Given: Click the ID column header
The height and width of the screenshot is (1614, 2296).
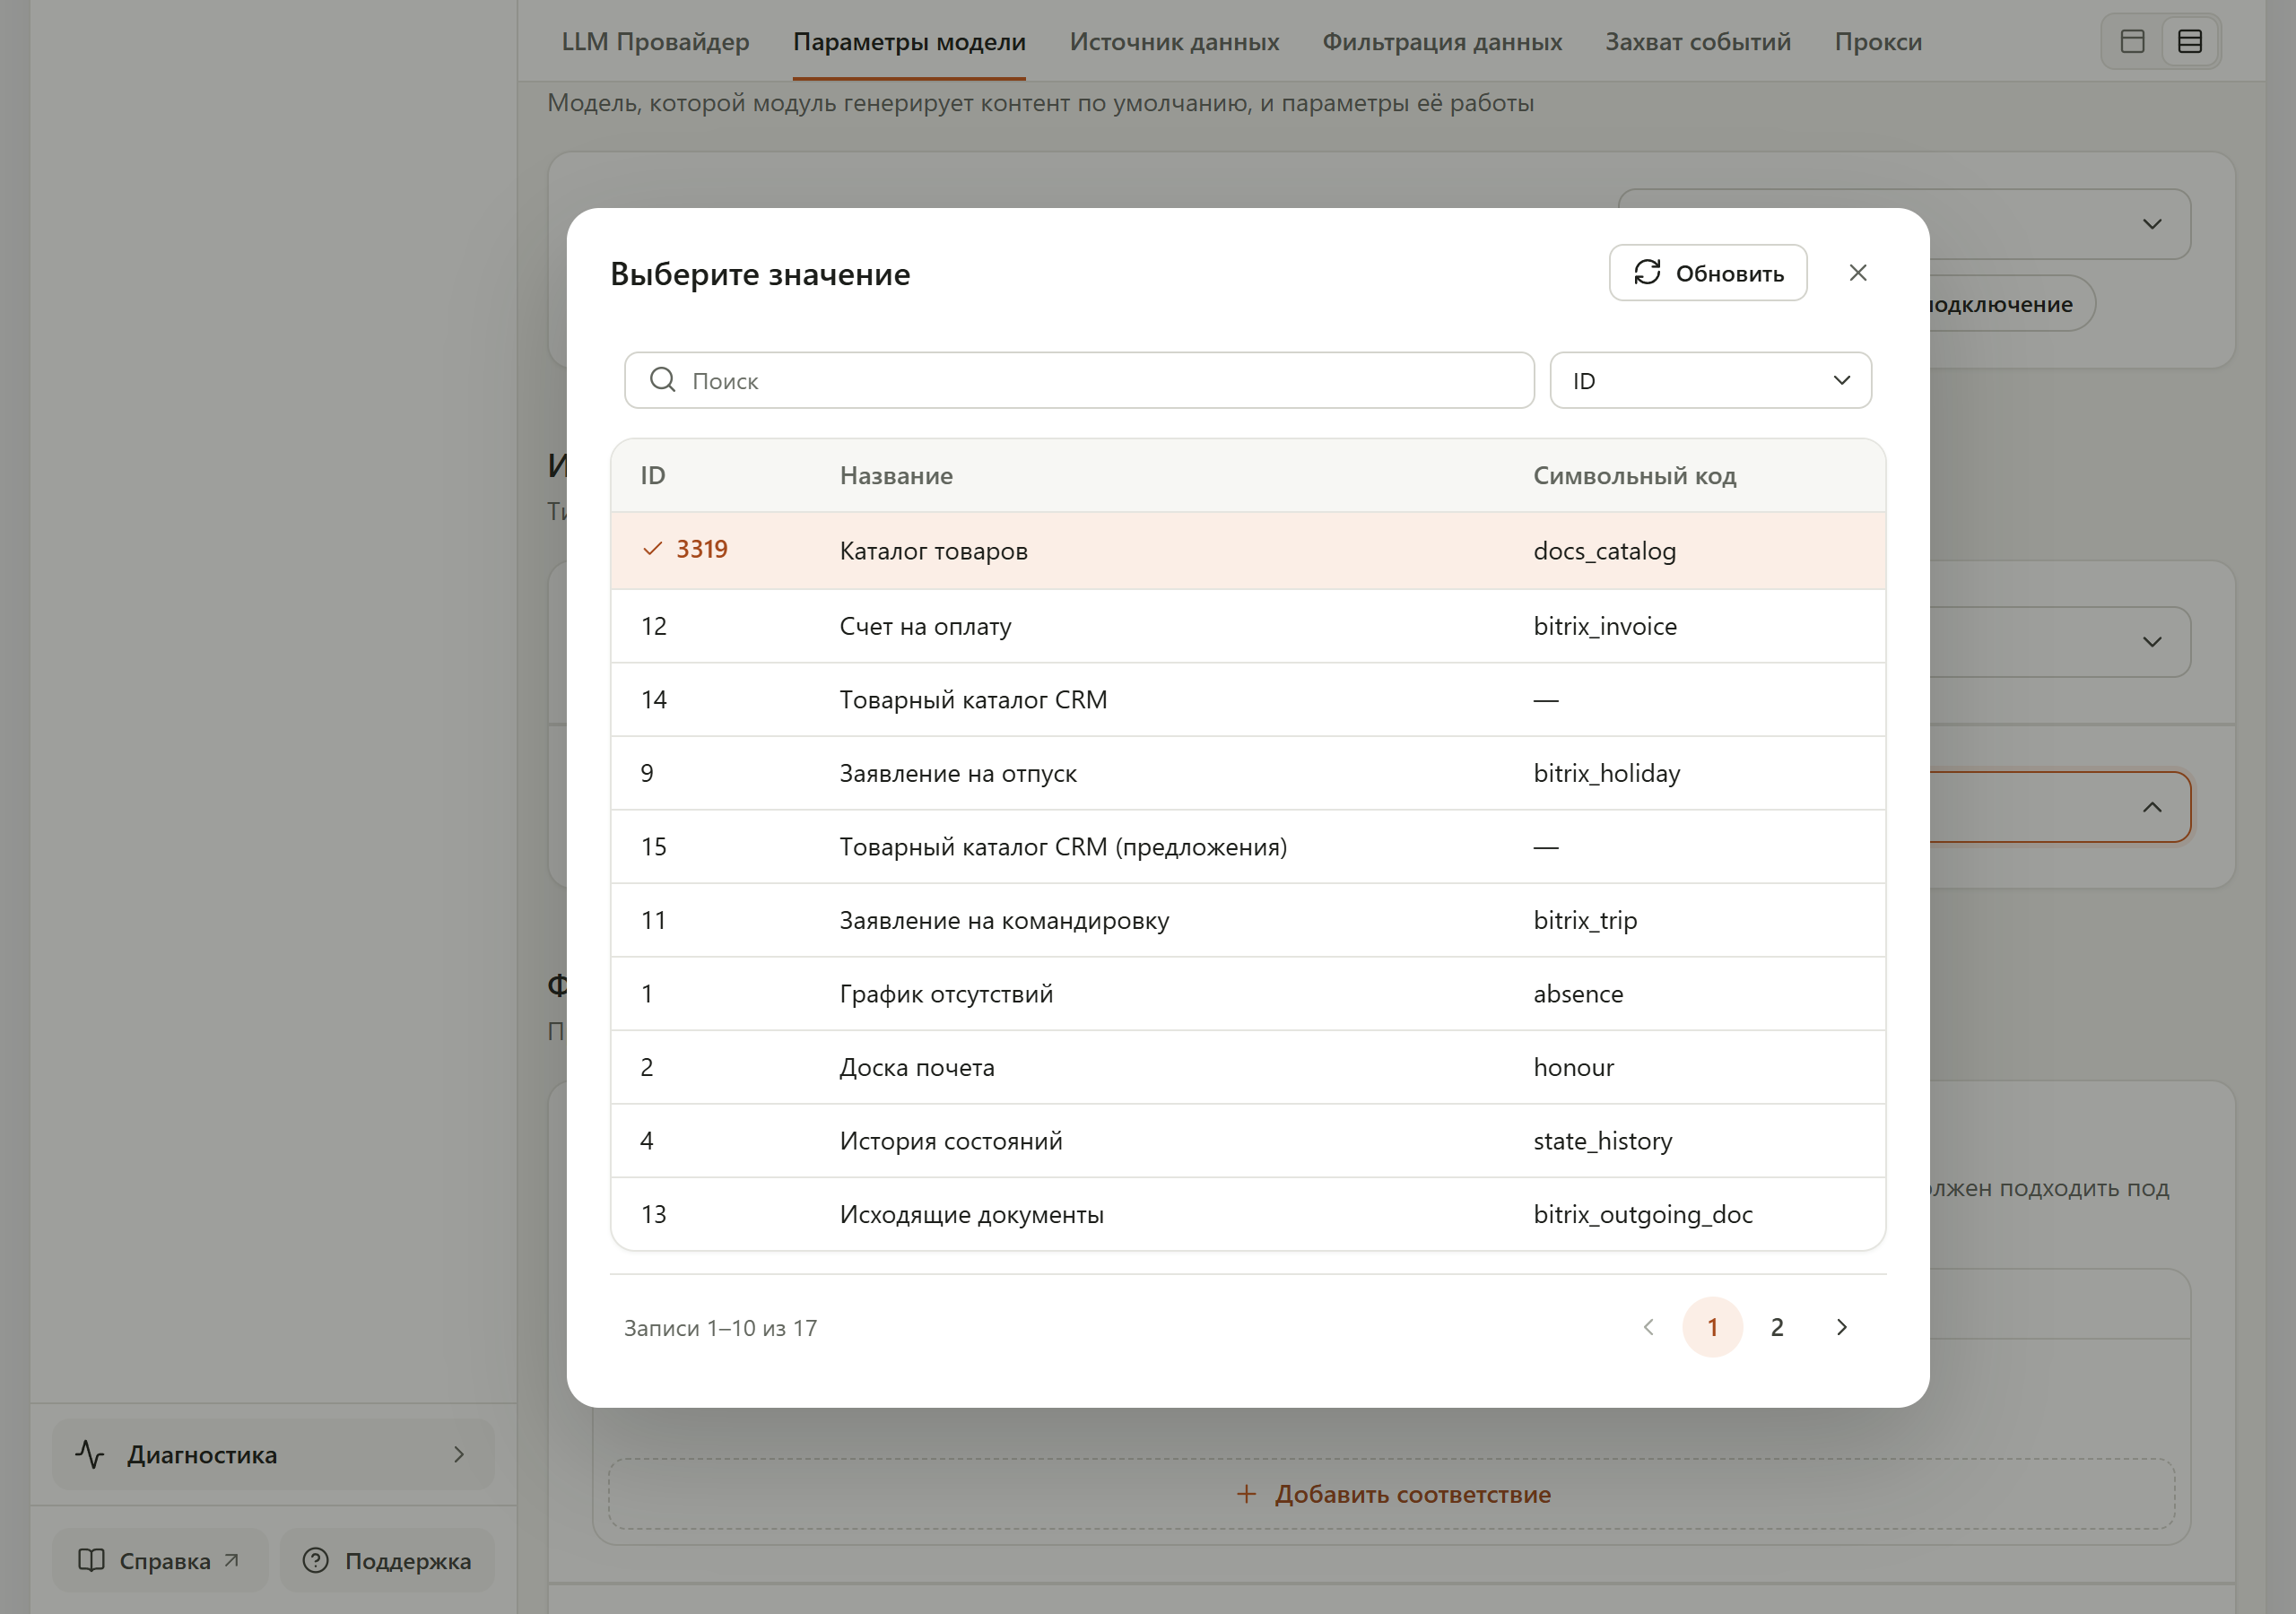Looking at the screenshot, I should coord(653,475).
